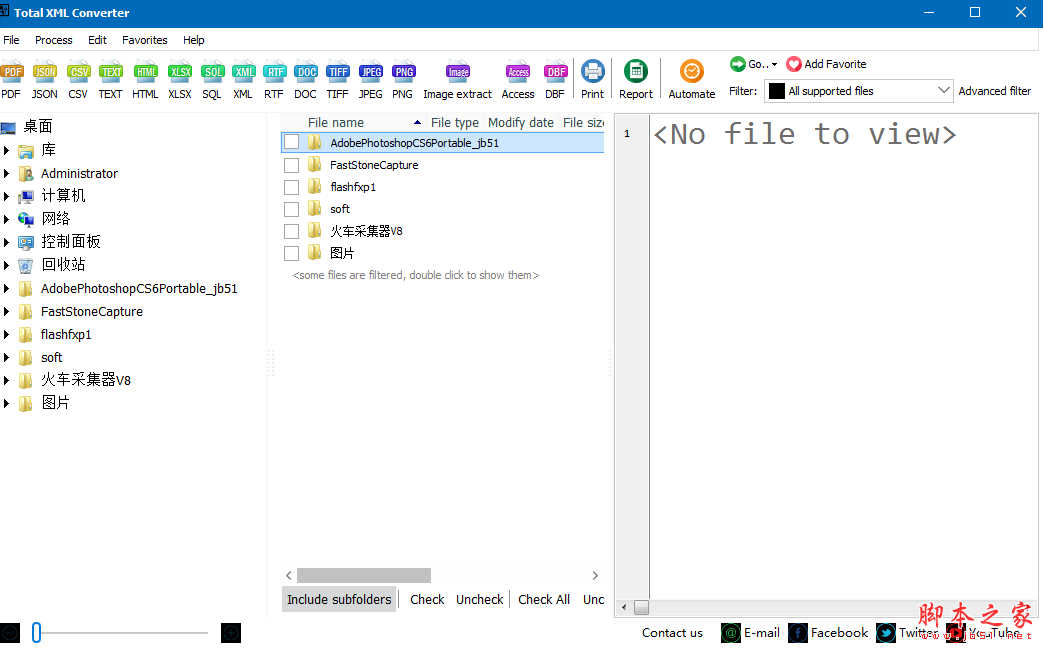Choose the DBF conversion icon
Screen dimensions: 1044x648
[555, 72]
